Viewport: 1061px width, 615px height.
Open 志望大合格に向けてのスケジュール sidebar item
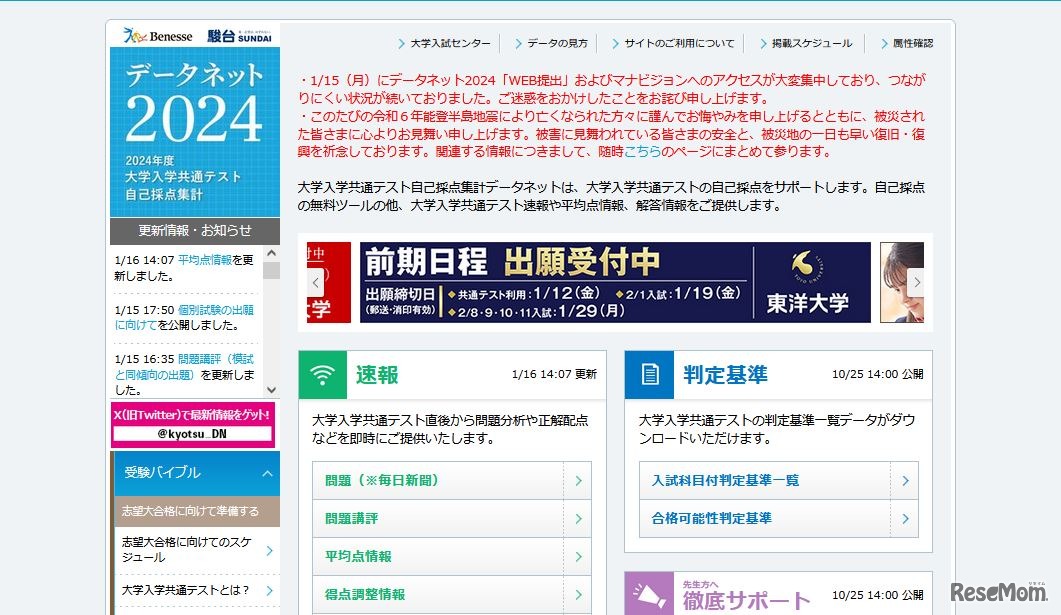(194, 549)
